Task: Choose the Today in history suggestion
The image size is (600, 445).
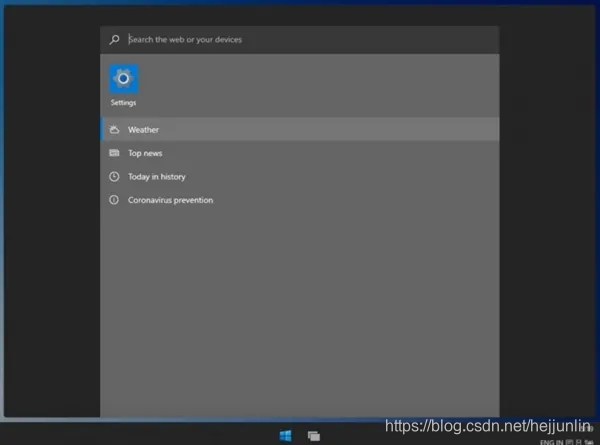Action: coord(300,176)
